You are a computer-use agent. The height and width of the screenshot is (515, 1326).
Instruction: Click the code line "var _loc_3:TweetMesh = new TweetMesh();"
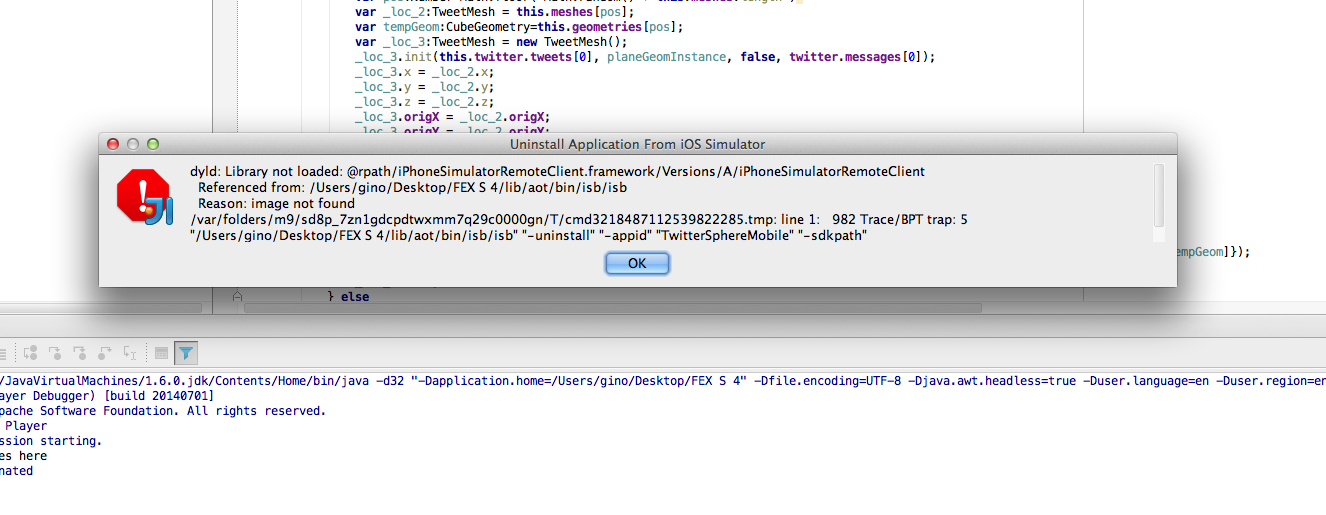pyautogui.click(x=490, y=41)
